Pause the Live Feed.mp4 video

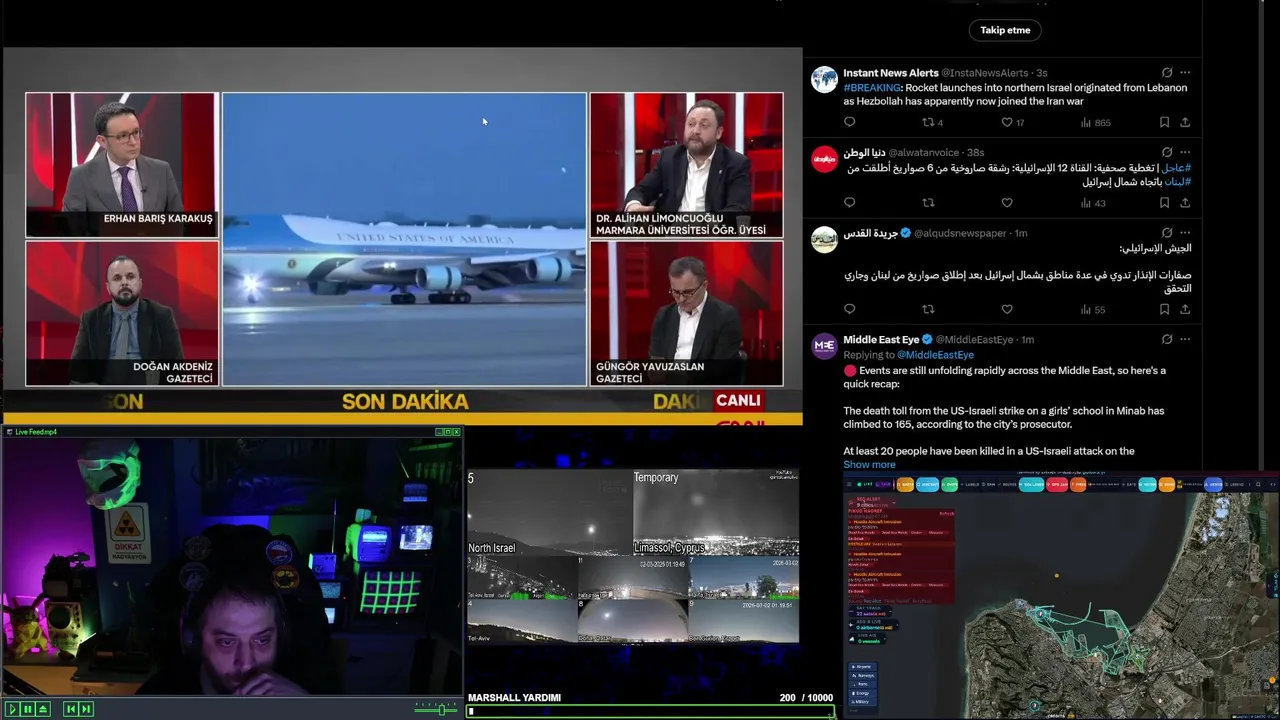point(27,709)
